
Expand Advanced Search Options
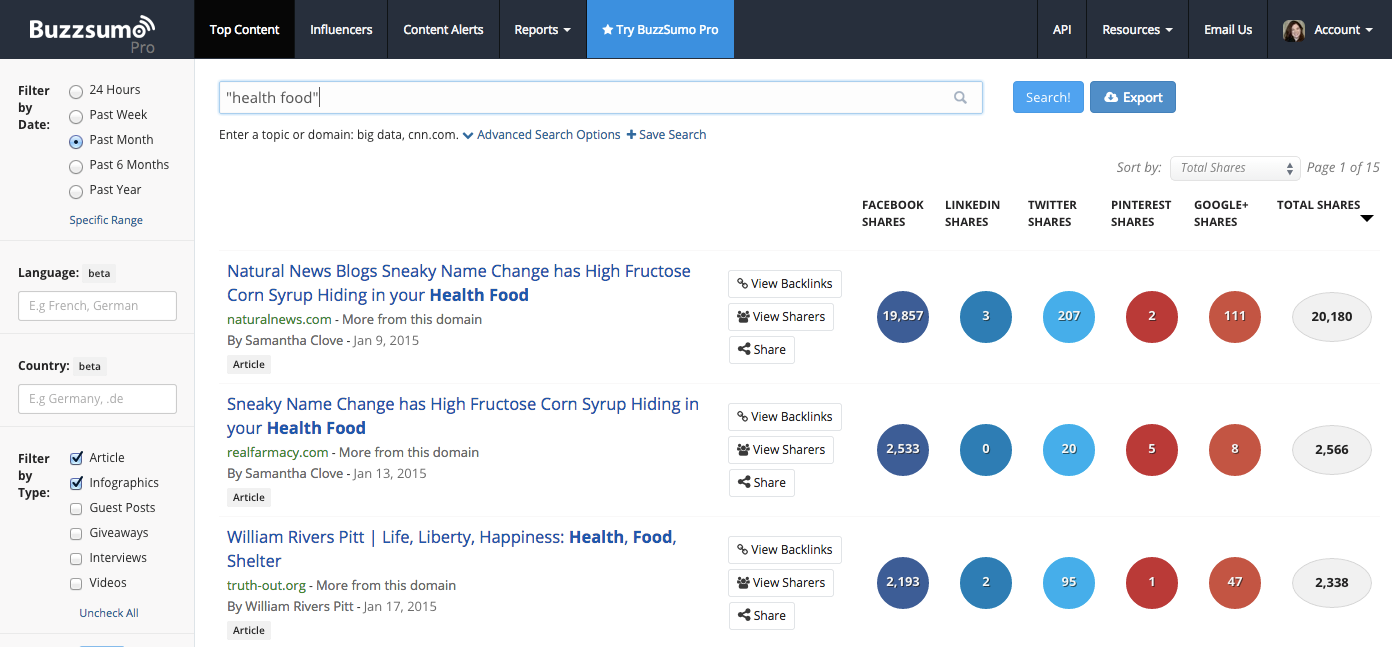click(x=541, y=135)
